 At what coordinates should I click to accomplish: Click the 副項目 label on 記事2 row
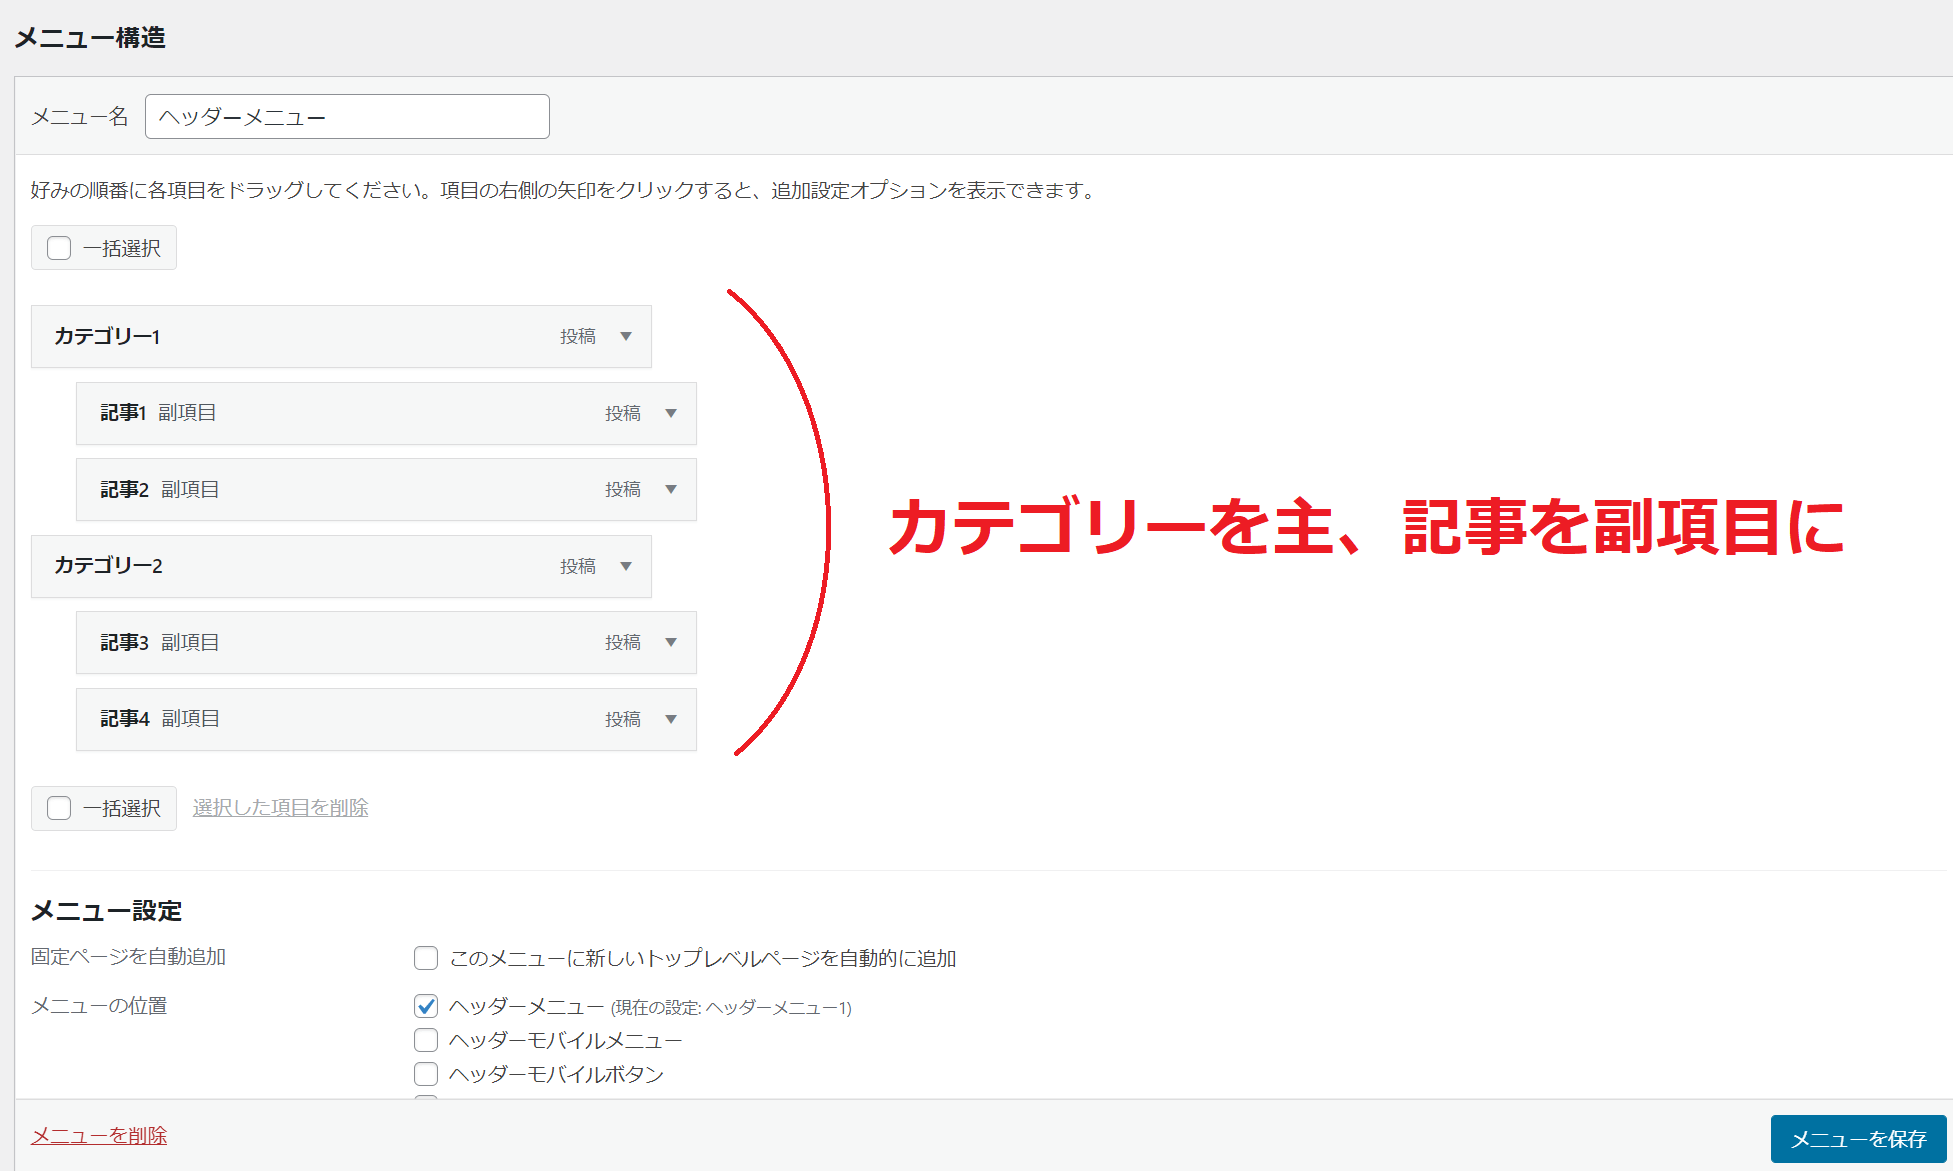coord(190,490)
